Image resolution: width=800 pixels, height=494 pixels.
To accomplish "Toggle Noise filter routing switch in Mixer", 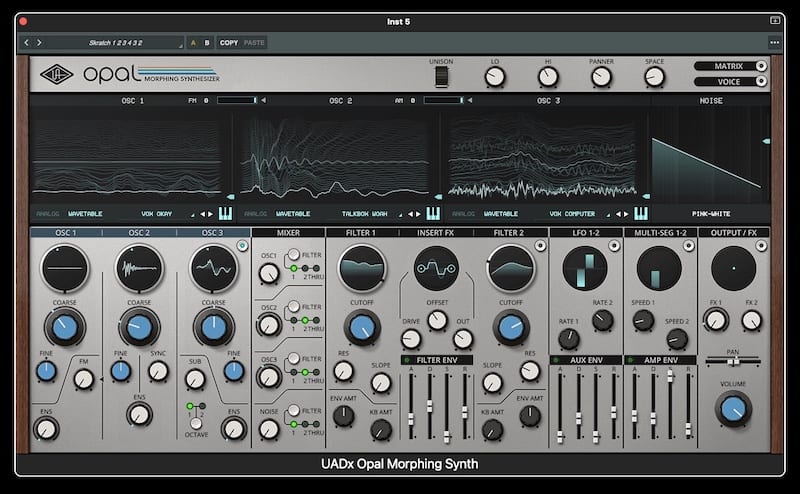I will click(x=294, y=410).
